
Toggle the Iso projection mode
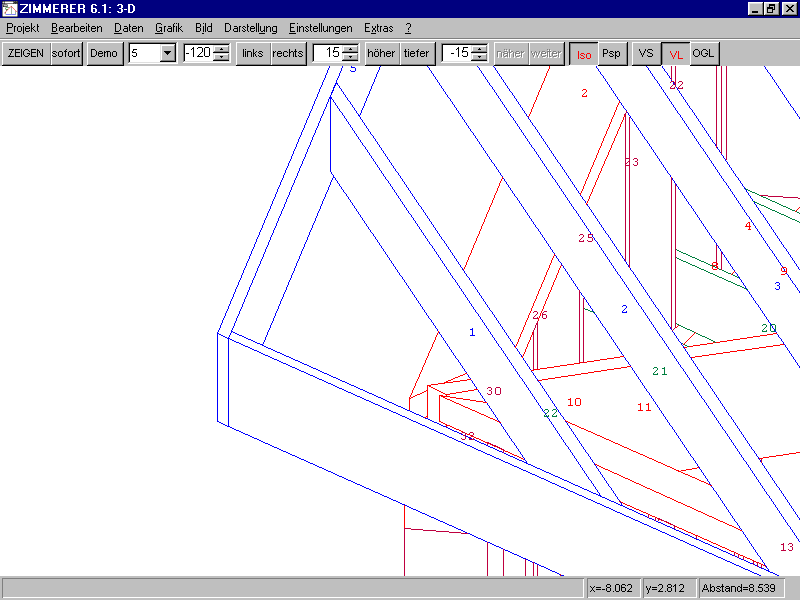coord(583,54)
